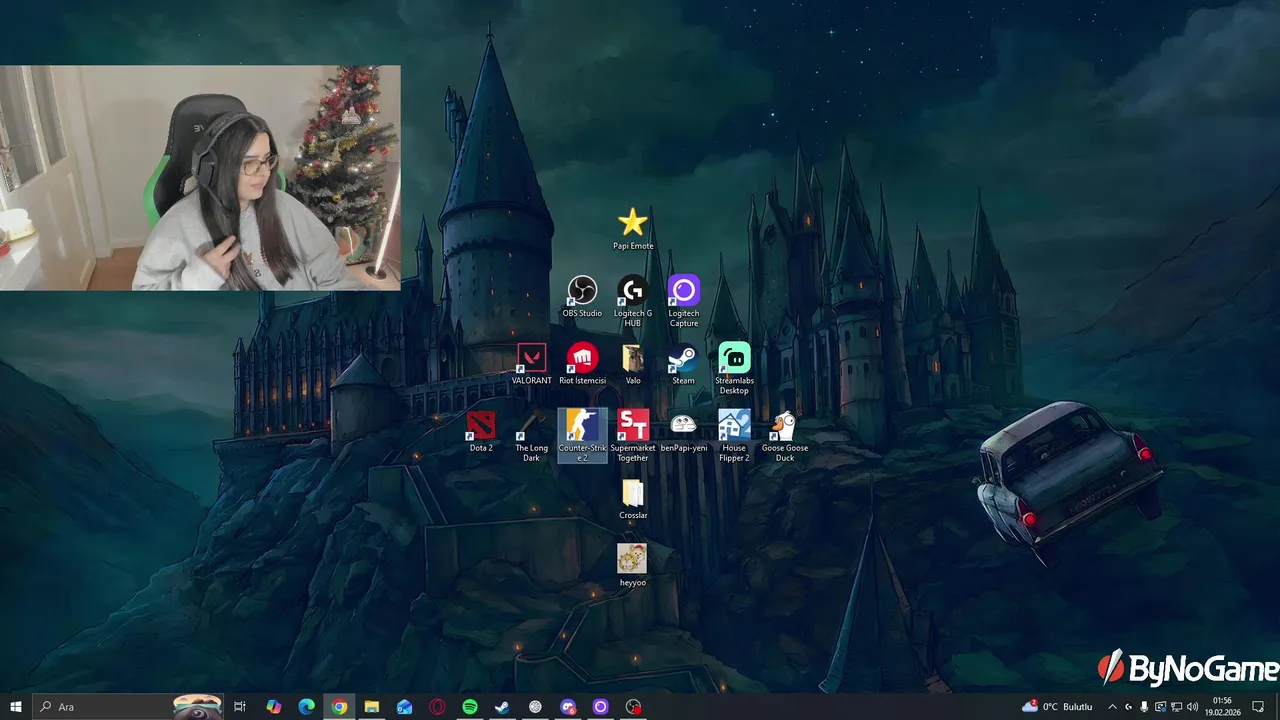Expand hidden system tray icons

pyautogui.click(x=1112, y=707)
